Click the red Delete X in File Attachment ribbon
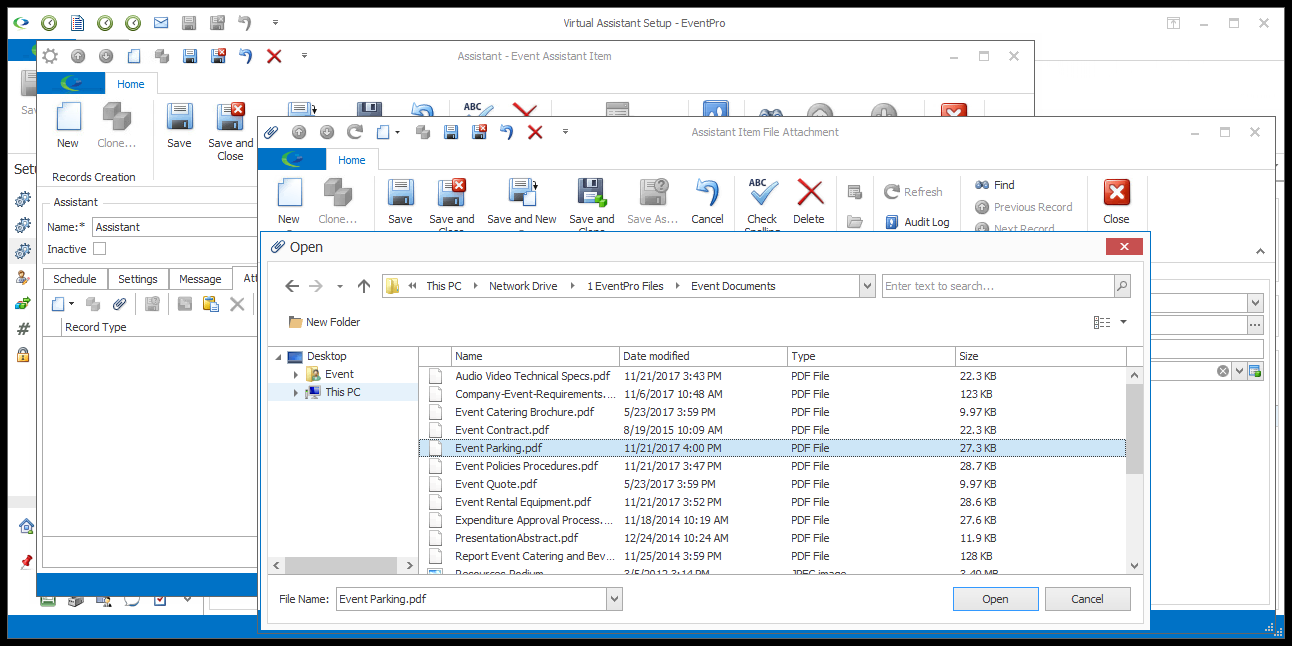This screenshot has width=1292, height=646. pos(809,192)
